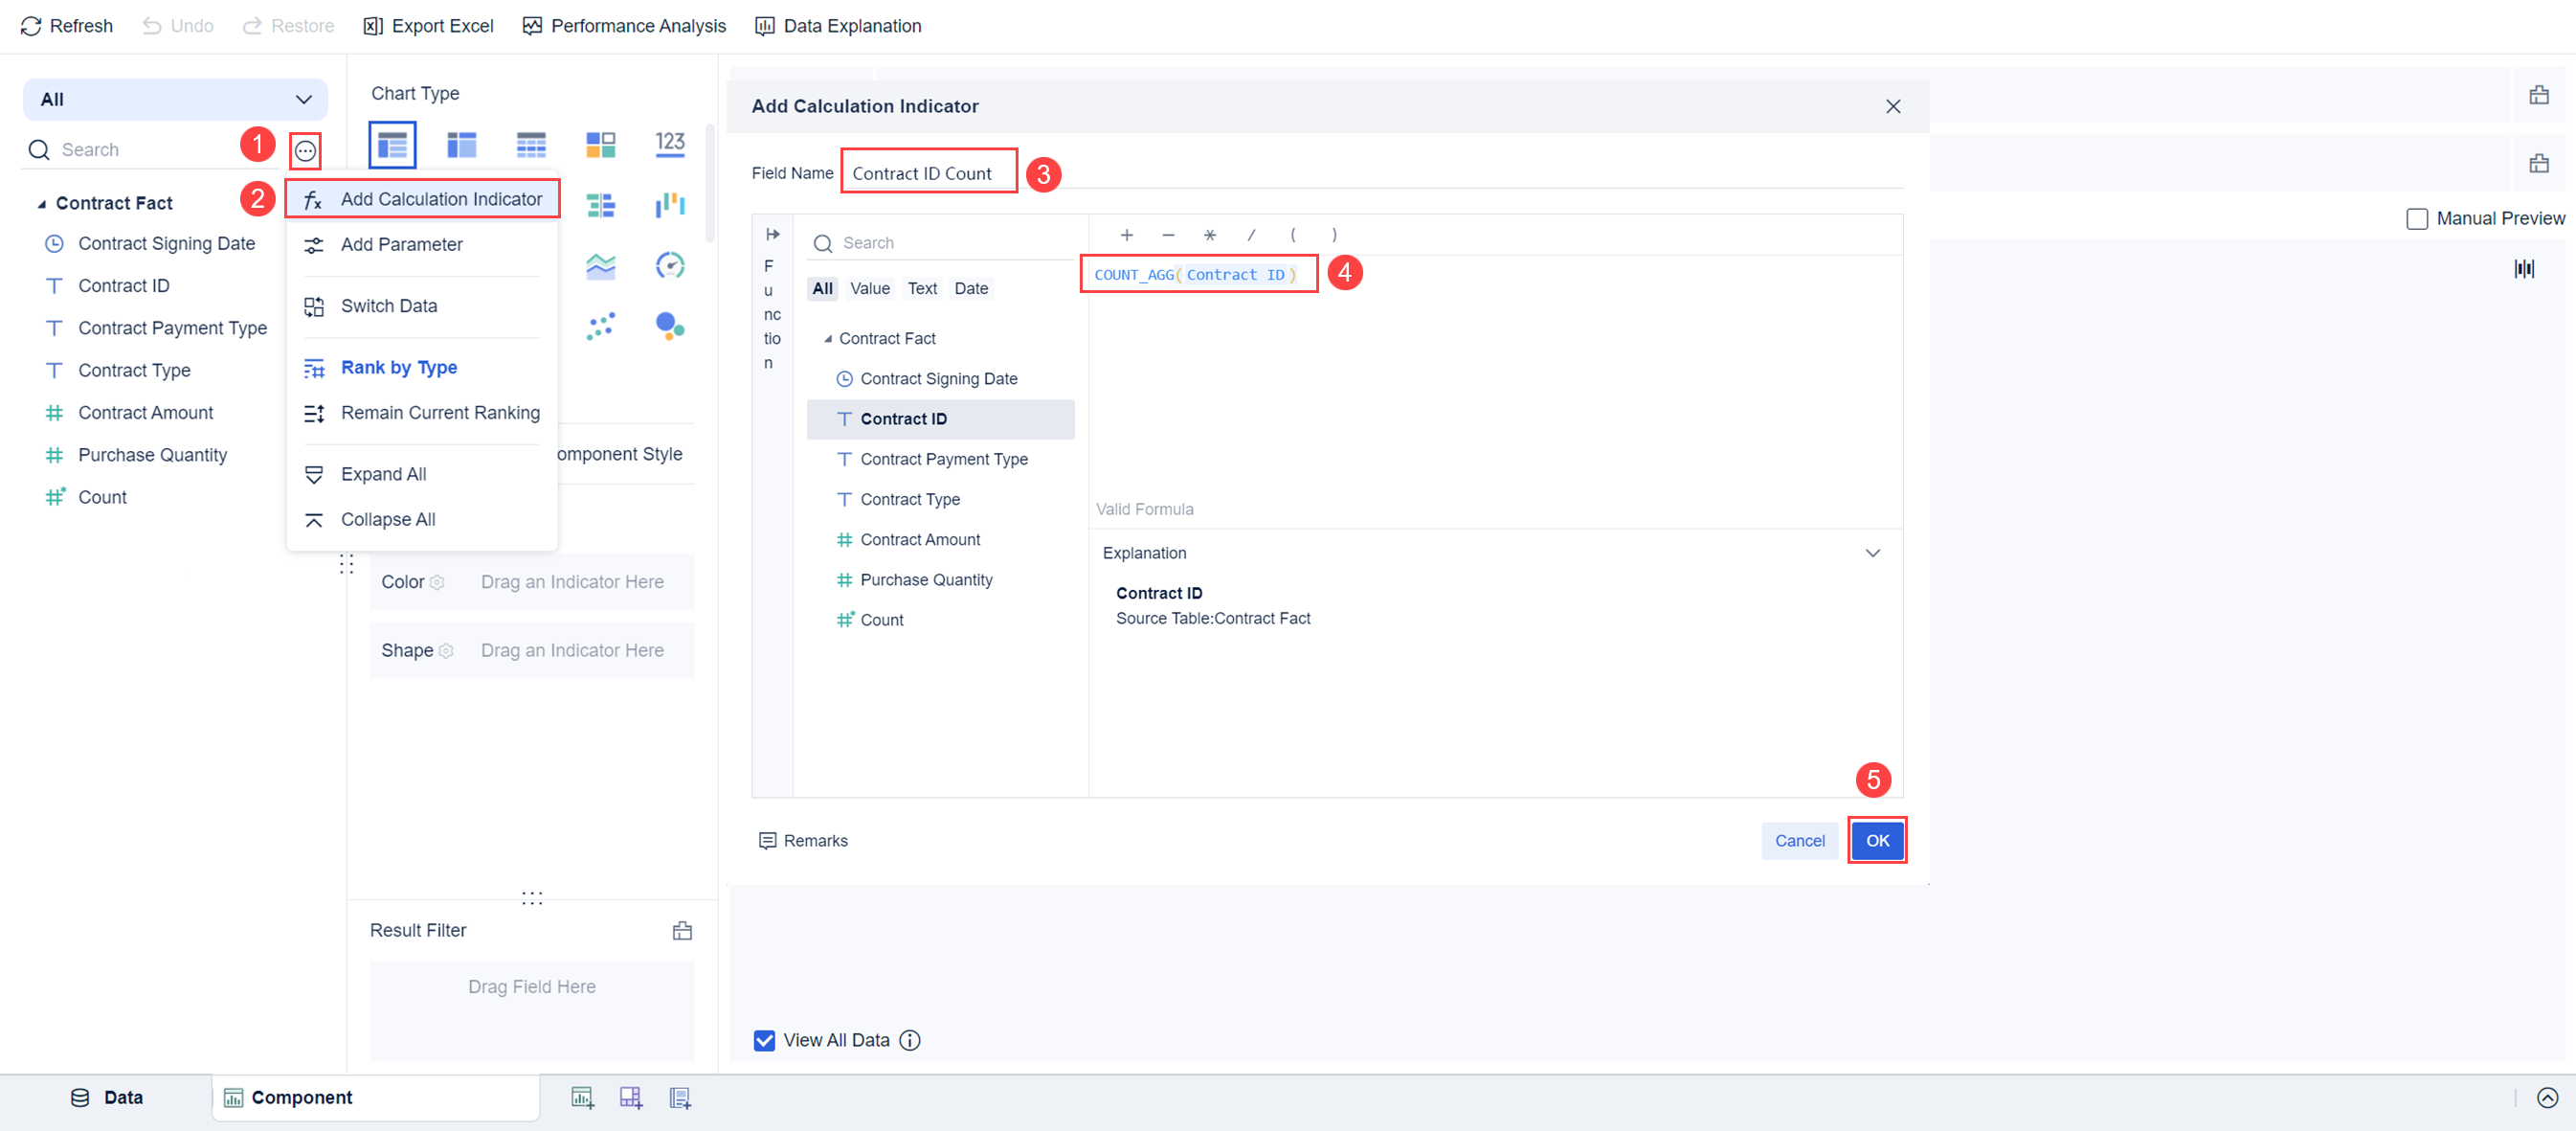Select the area chart type
Image resolution: width=2576 pixels, height=1131 pixels.
(x=601, y=266)
